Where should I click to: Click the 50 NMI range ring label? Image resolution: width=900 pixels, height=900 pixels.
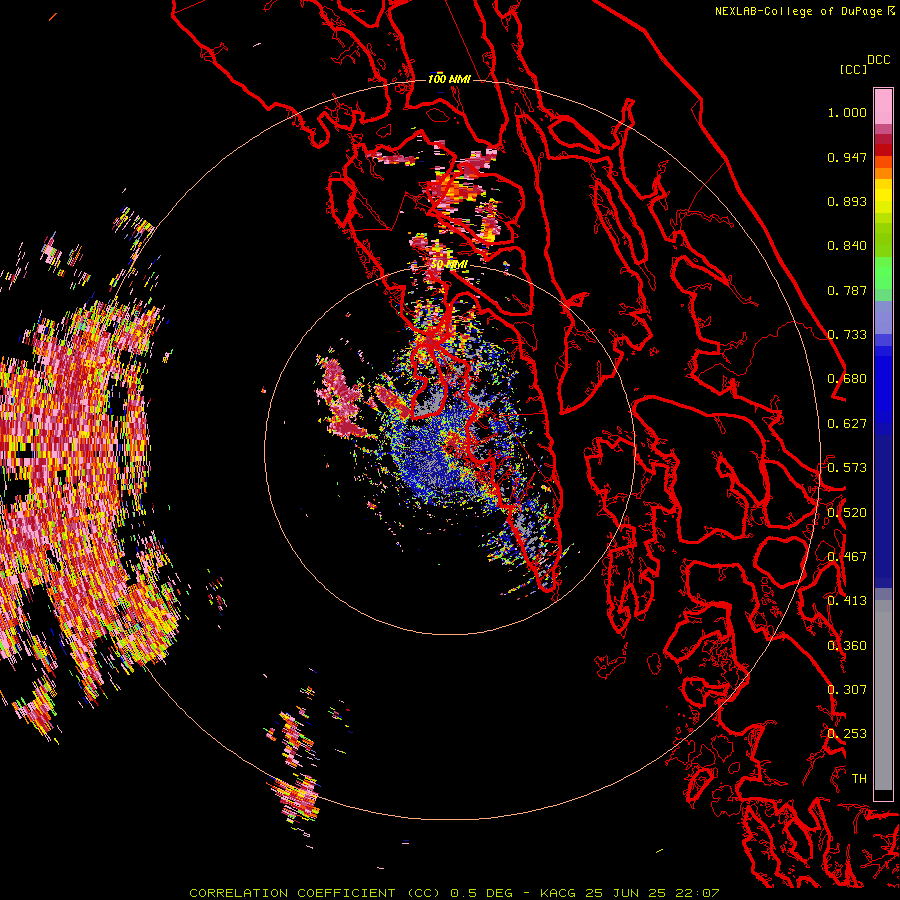[x=449, y=265]
